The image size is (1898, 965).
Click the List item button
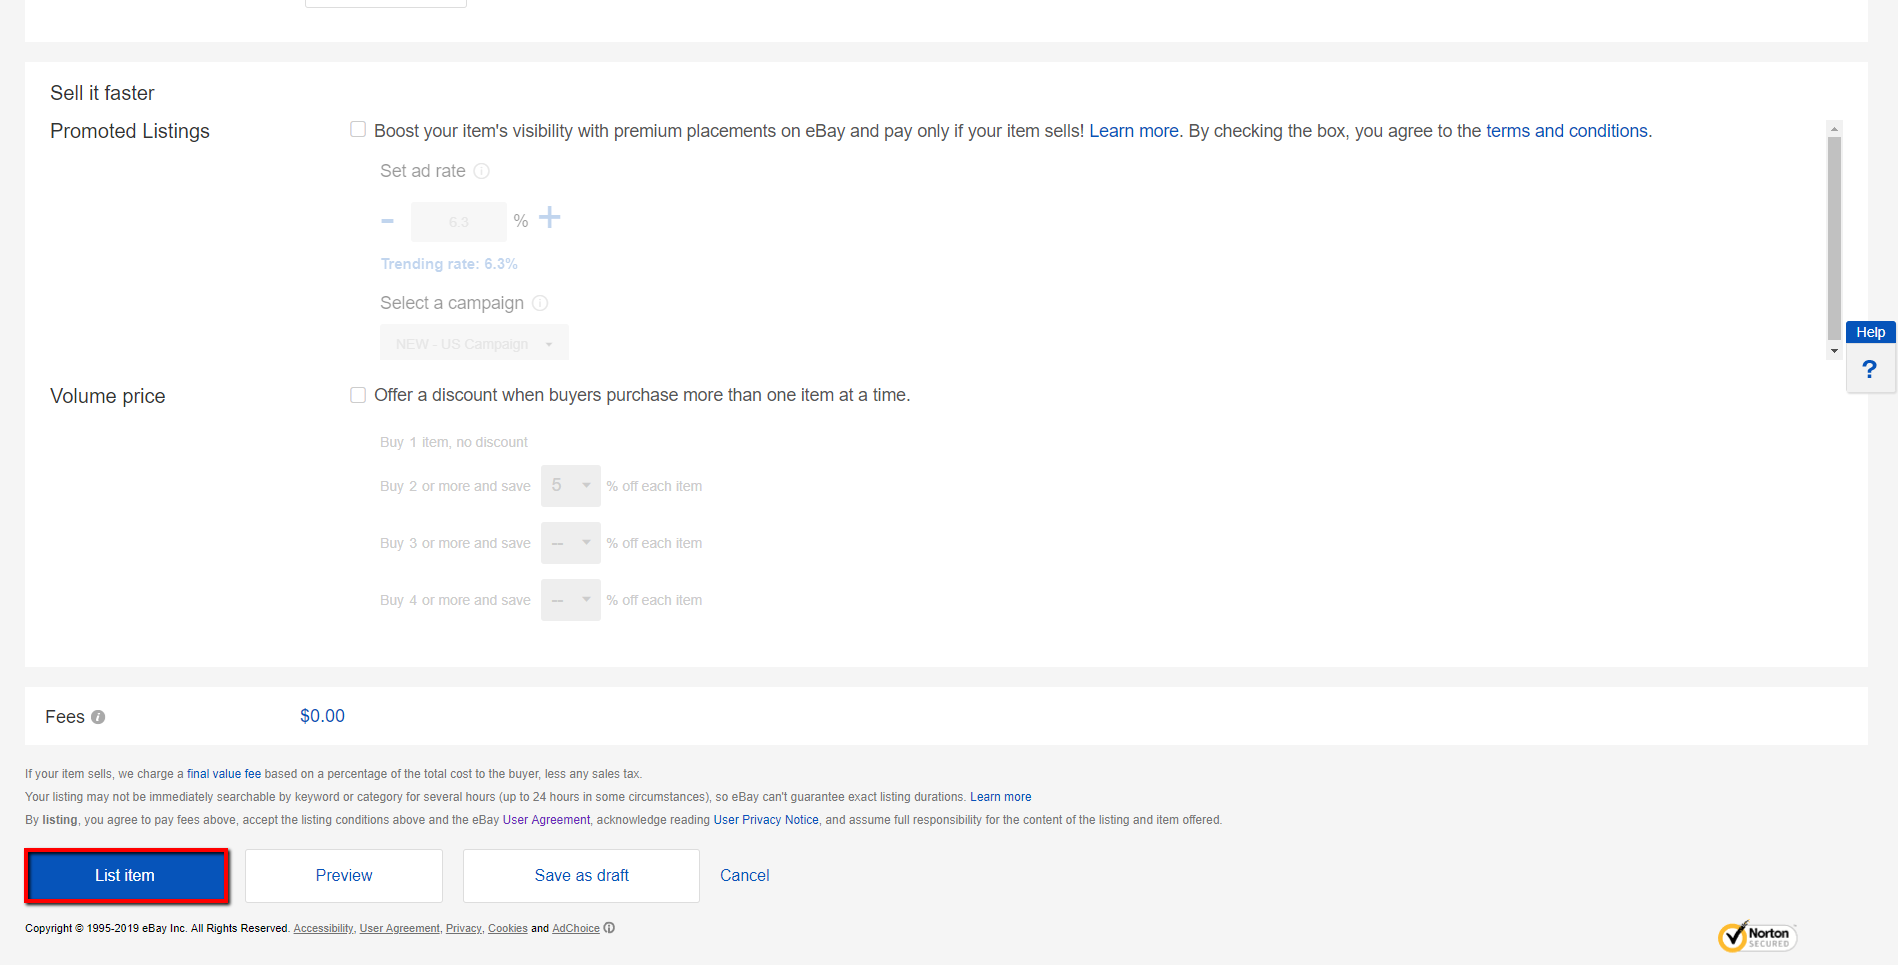126,876
